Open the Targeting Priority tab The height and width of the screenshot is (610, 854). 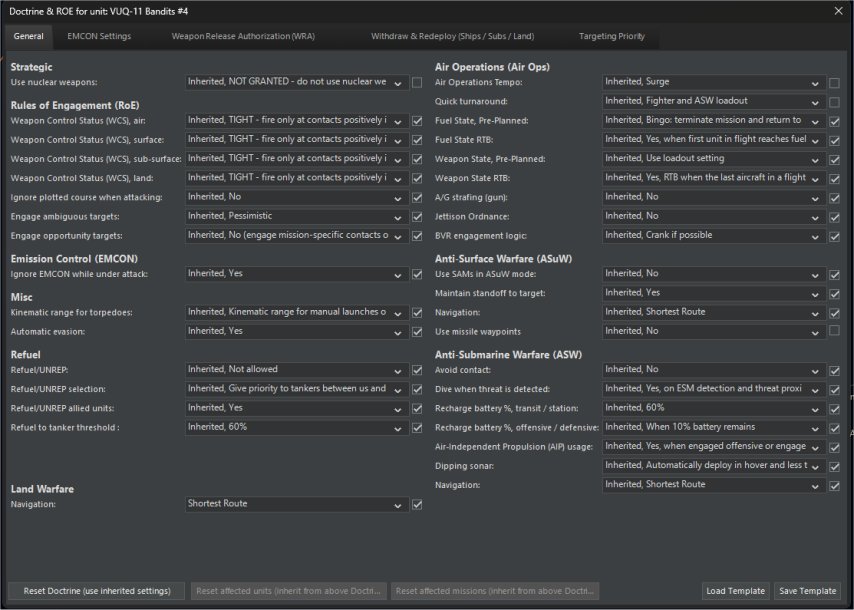pos(612,36)
